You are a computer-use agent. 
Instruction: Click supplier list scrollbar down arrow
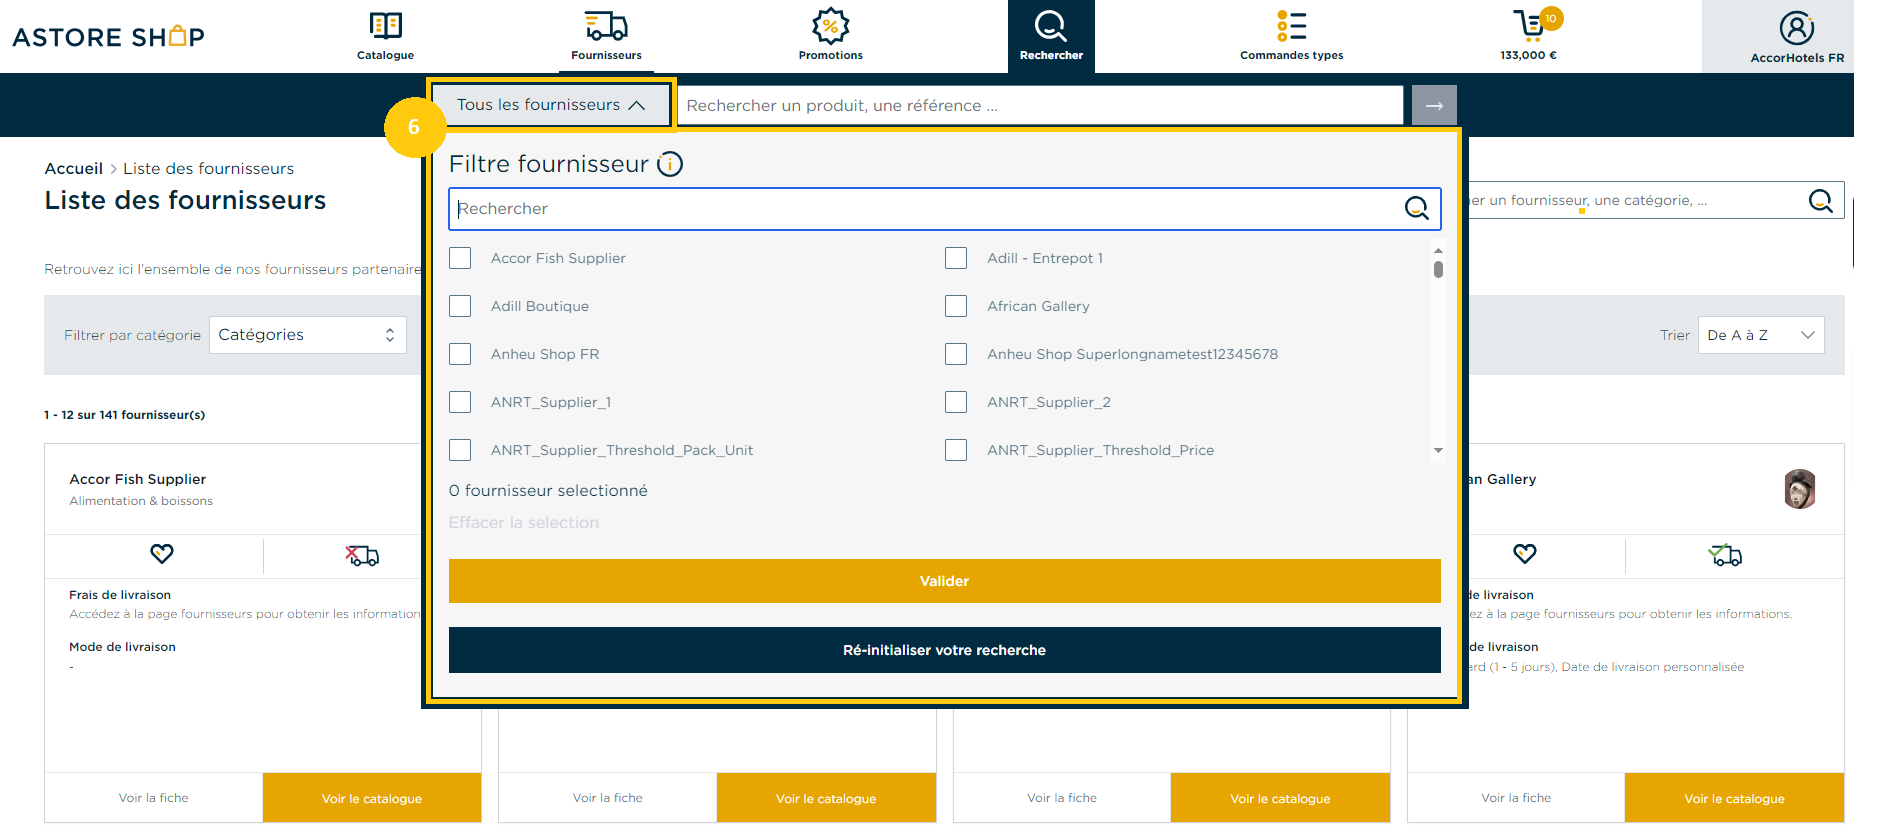(1438, 451)
